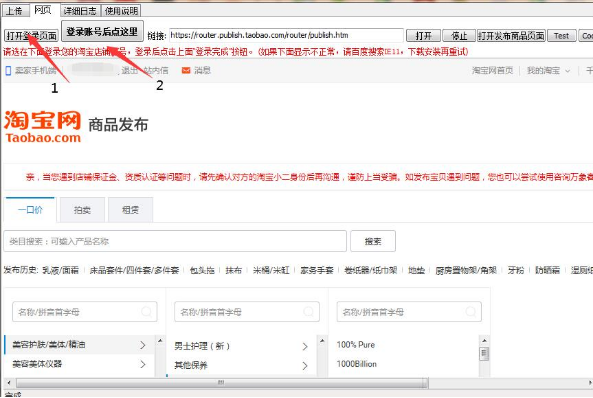This screenshot has width=593, height=398.
Task: Click up arrow of second category scrollbar
Action: click(322, 341)
